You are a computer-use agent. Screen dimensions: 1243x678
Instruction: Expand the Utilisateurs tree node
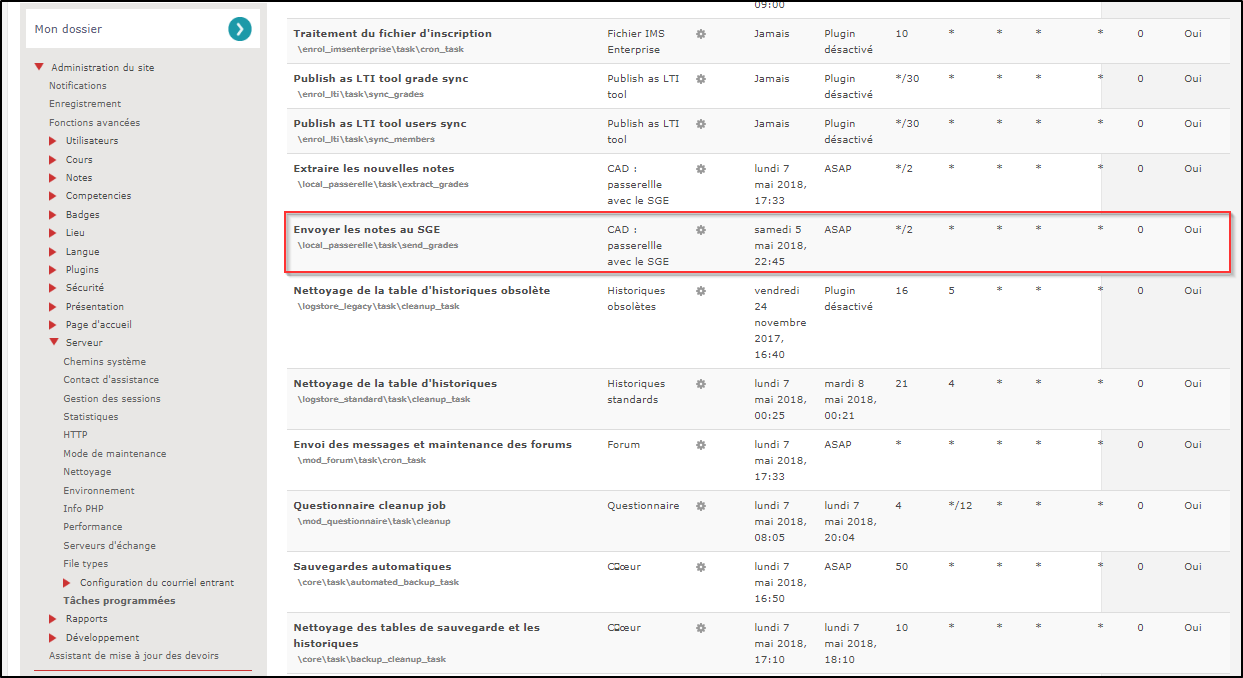click(53, 141)
